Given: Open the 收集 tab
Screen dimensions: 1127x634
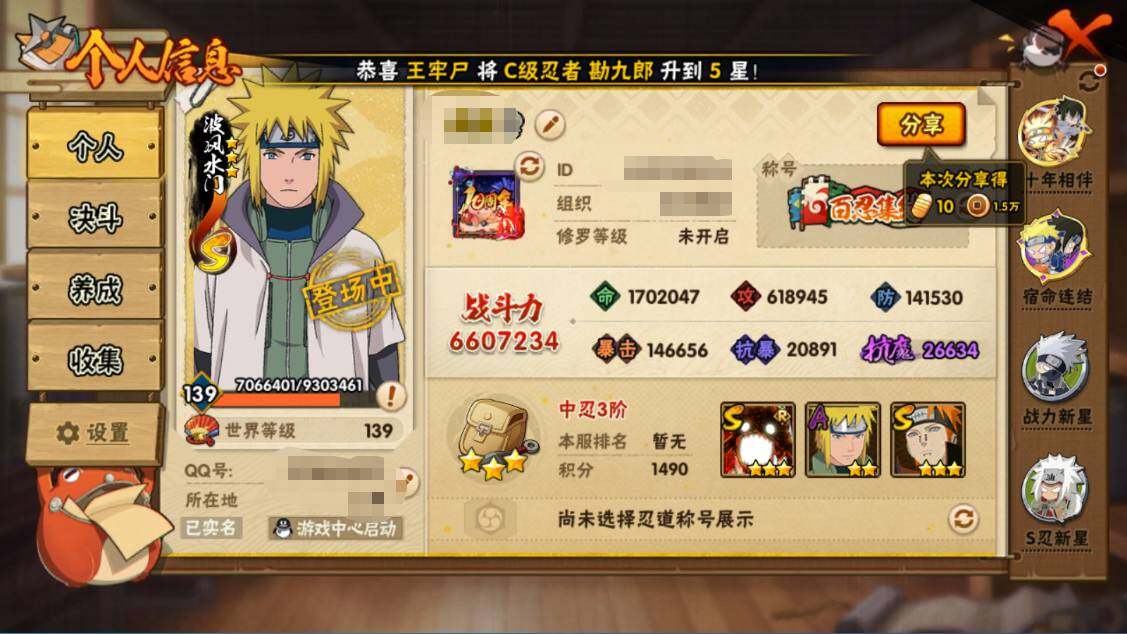Looking at the screenshot, I should 94,359.
